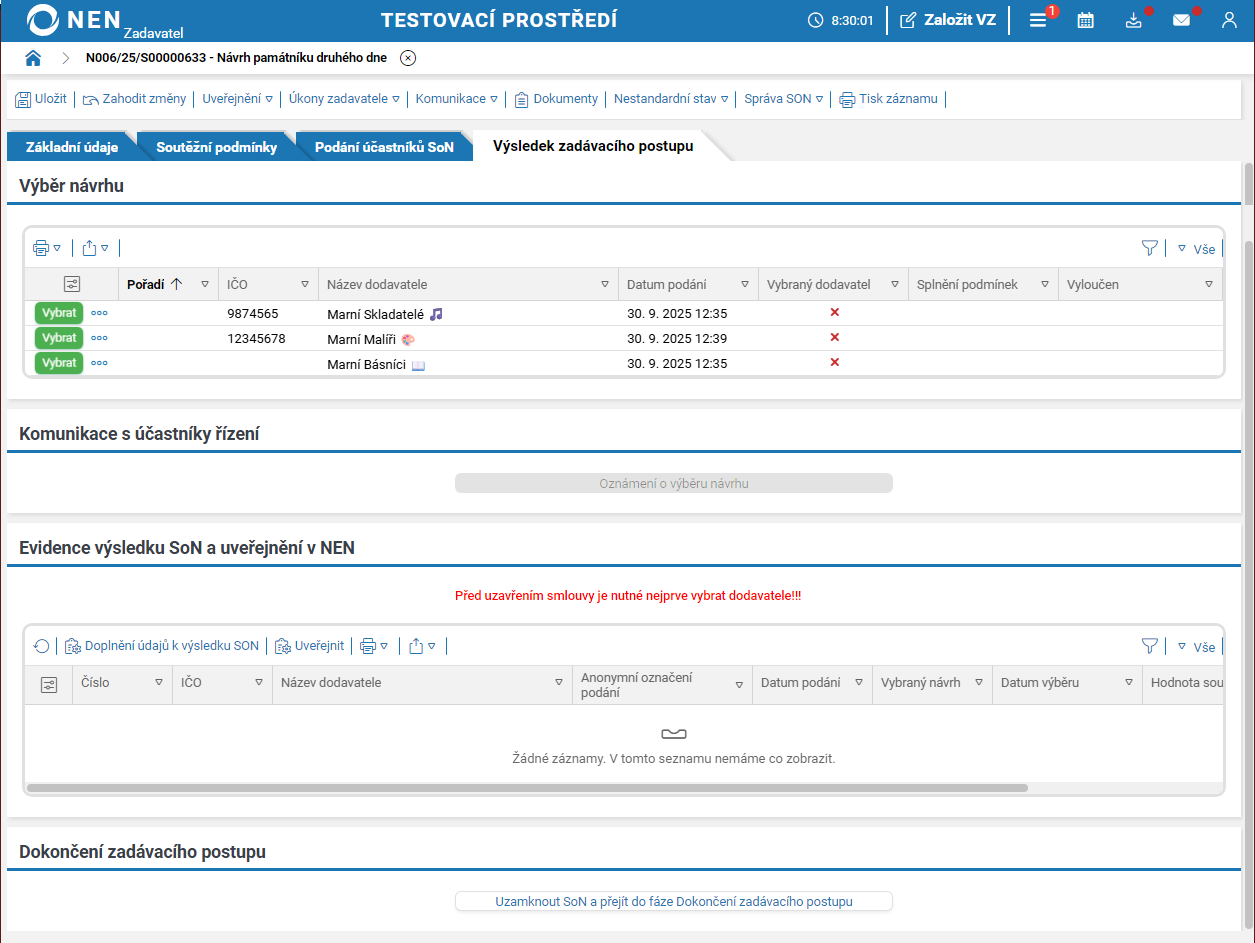This screenshot has height=943, width=1255.
Task: Open the hamburger menu with notification badge
Action: click(x=1038, y=20)
